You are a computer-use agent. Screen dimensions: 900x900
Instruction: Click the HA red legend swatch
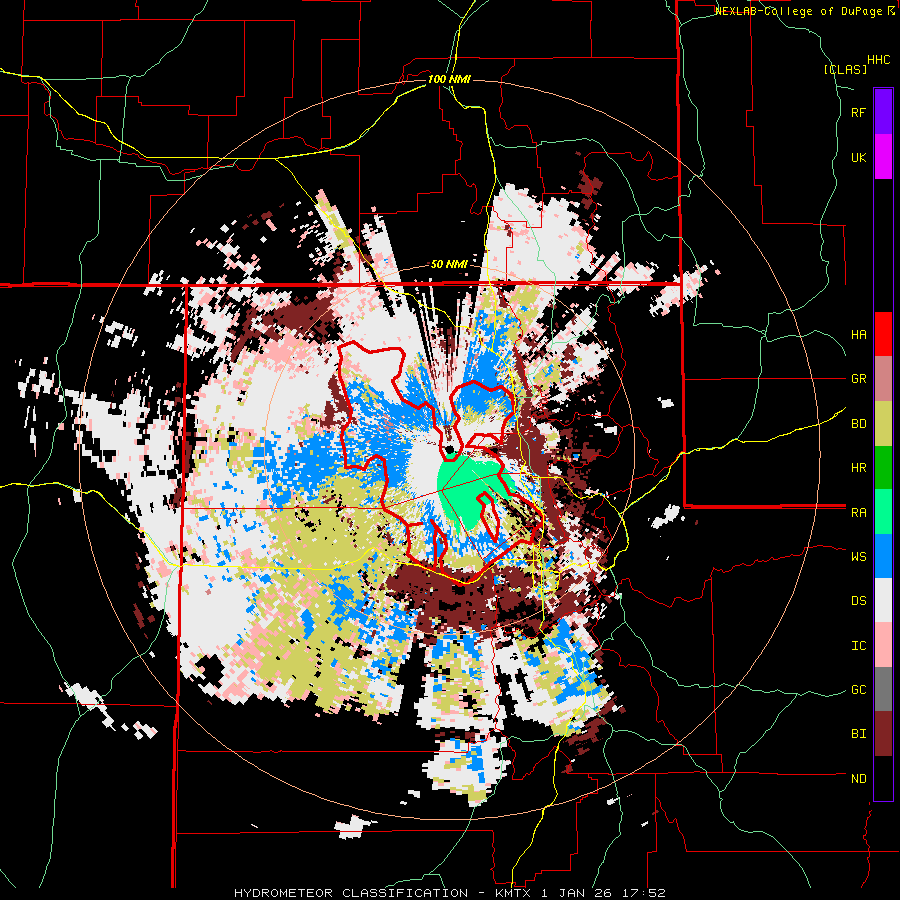pos(883,334)
